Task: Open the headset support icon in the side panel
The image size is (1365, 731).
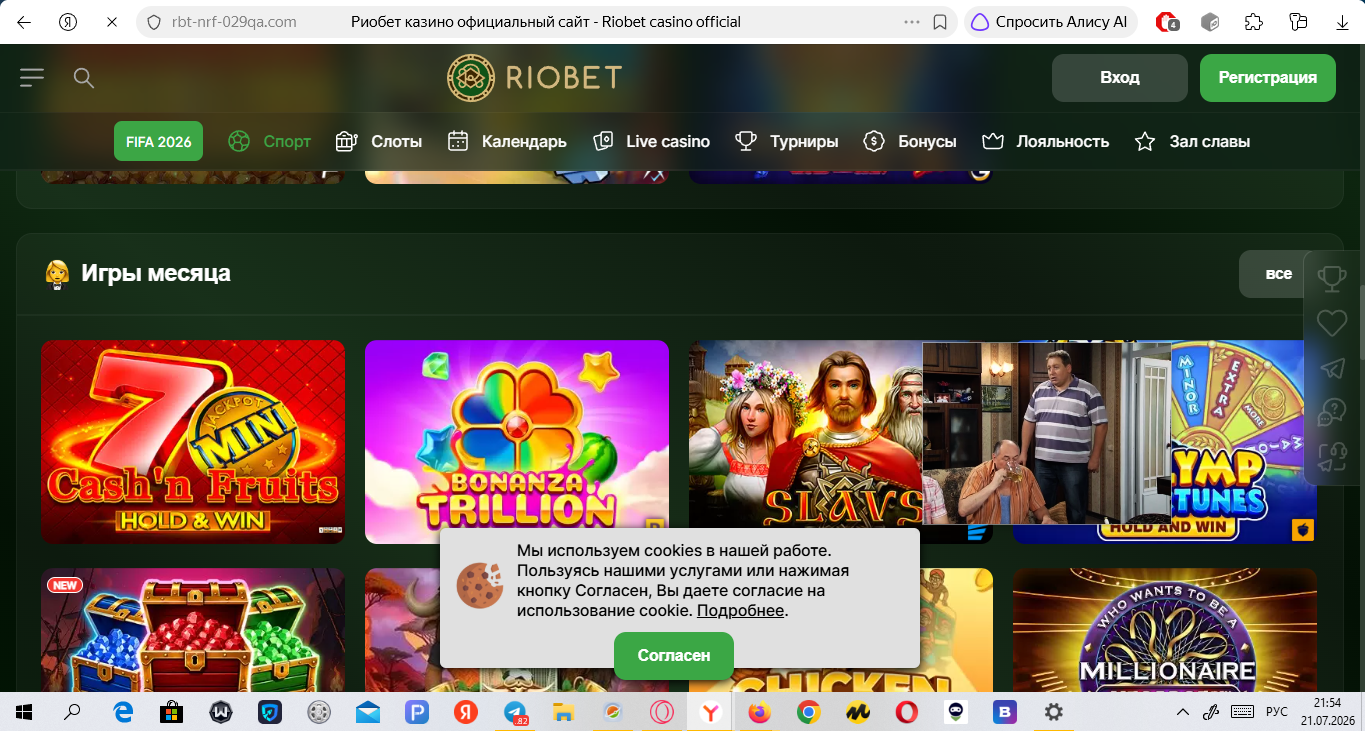Action: pos(1331,457)
